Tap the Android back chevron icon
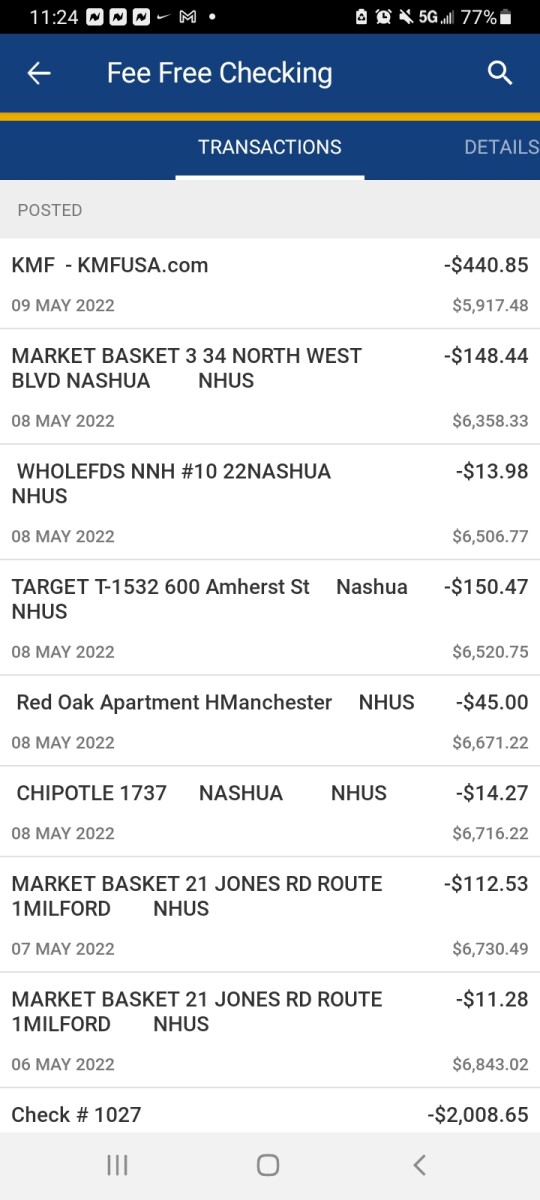This screenshot has width=540, height=1200. click(420, 1165)
